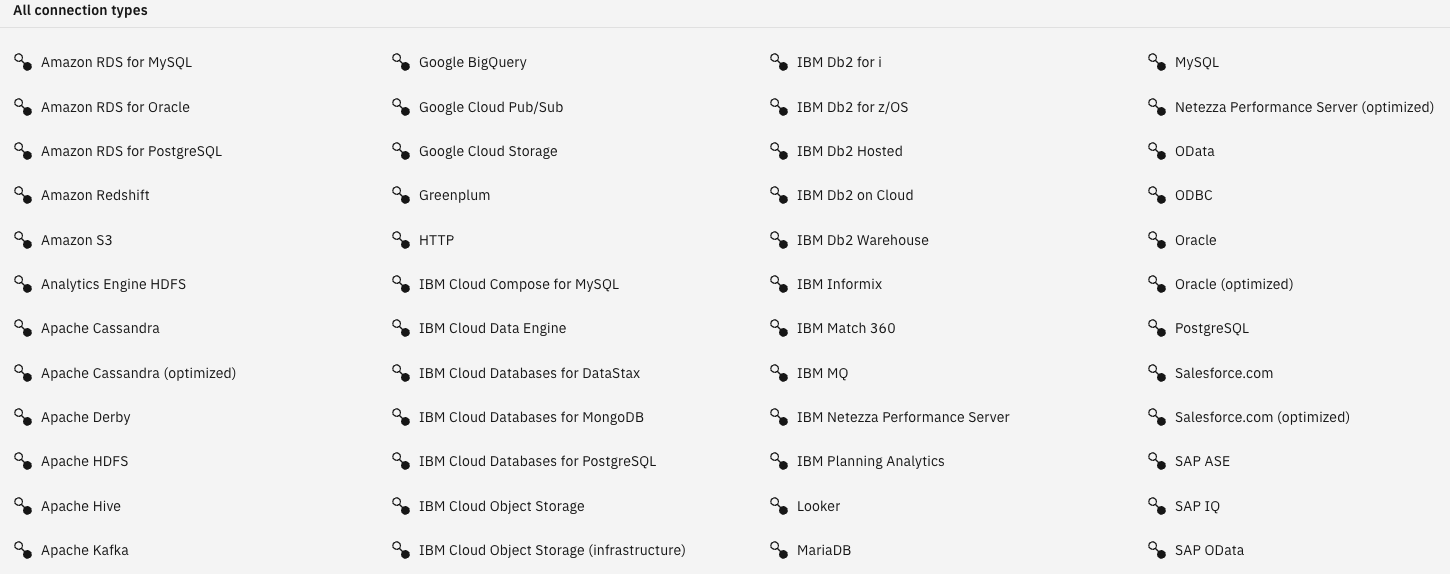This screenshot has width=1450, height=574.
Task: Click the connector icon beside OData
Action: click(x=1157, y=151)
